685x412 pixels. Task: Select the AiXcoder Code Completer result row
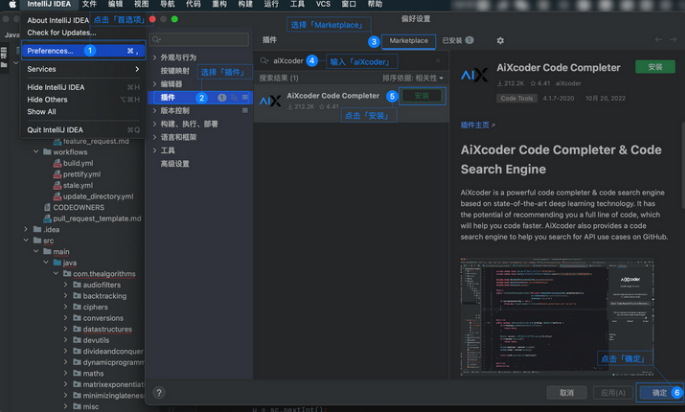[351, 101]
